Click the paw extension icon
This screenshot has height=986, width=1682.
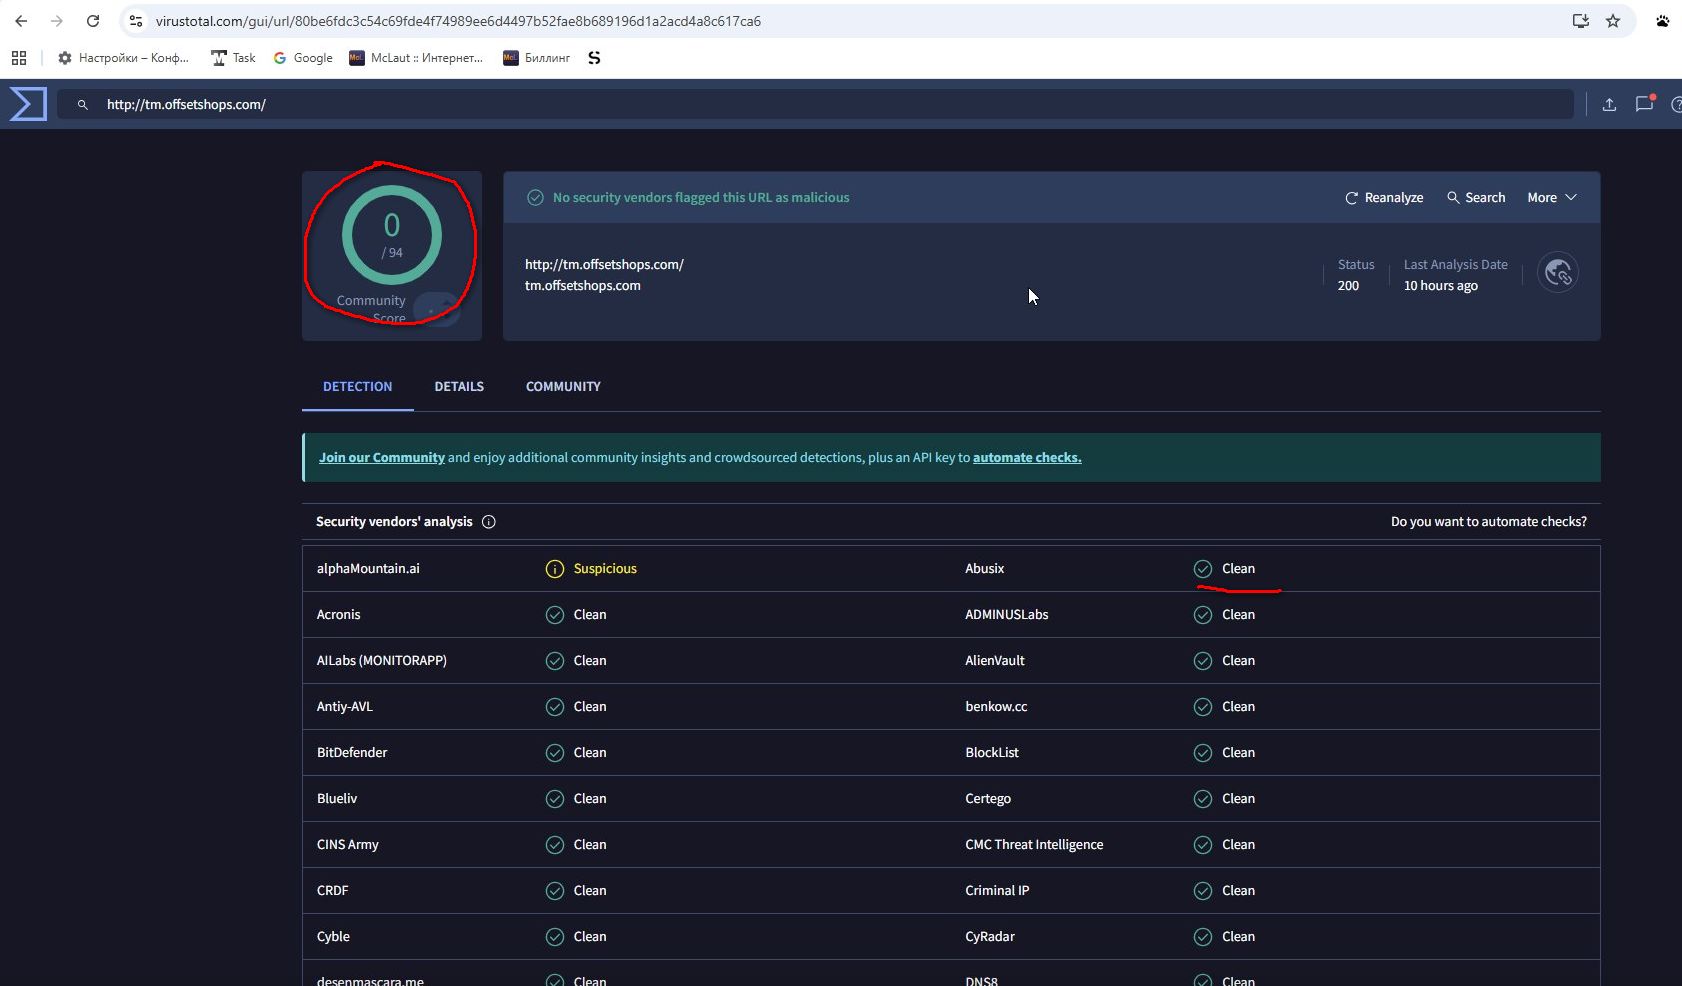1662,21
